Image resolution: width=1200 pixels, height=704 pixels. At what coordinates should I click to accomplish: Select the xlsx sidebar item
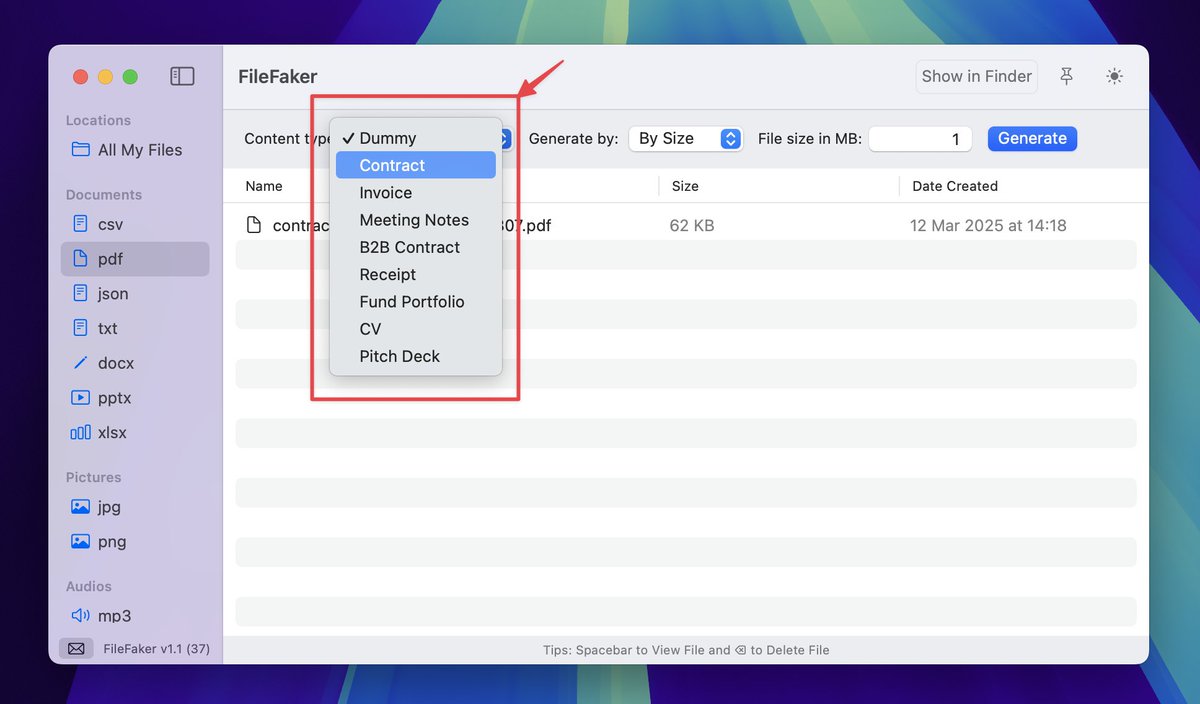pos(135,433)
